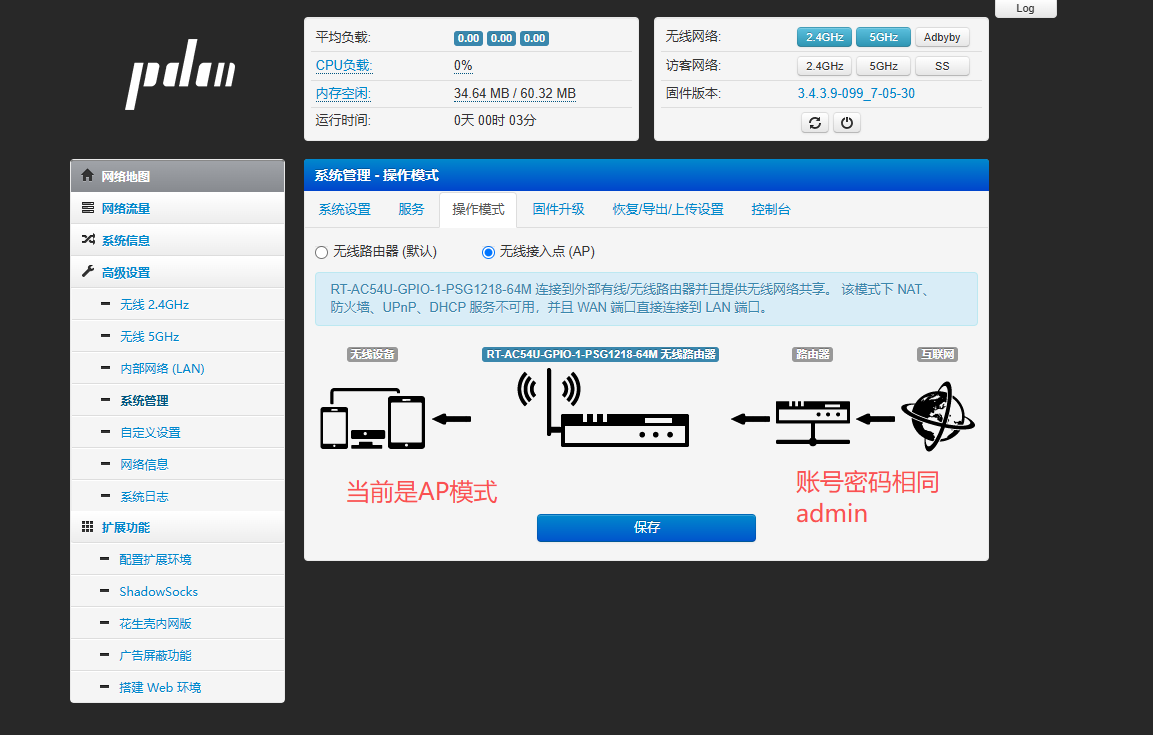Click the grid icon beside 扩展功能
Viewport: 1153px width, 735px height.
(x=88, y=527)
